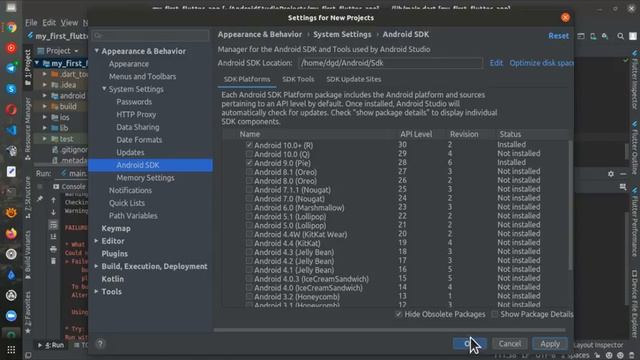Image resolution: width=640 pixels, height=360 pixels.
Task: Check Android 7.1.1 (Nougat) platform
Action: 249,190
